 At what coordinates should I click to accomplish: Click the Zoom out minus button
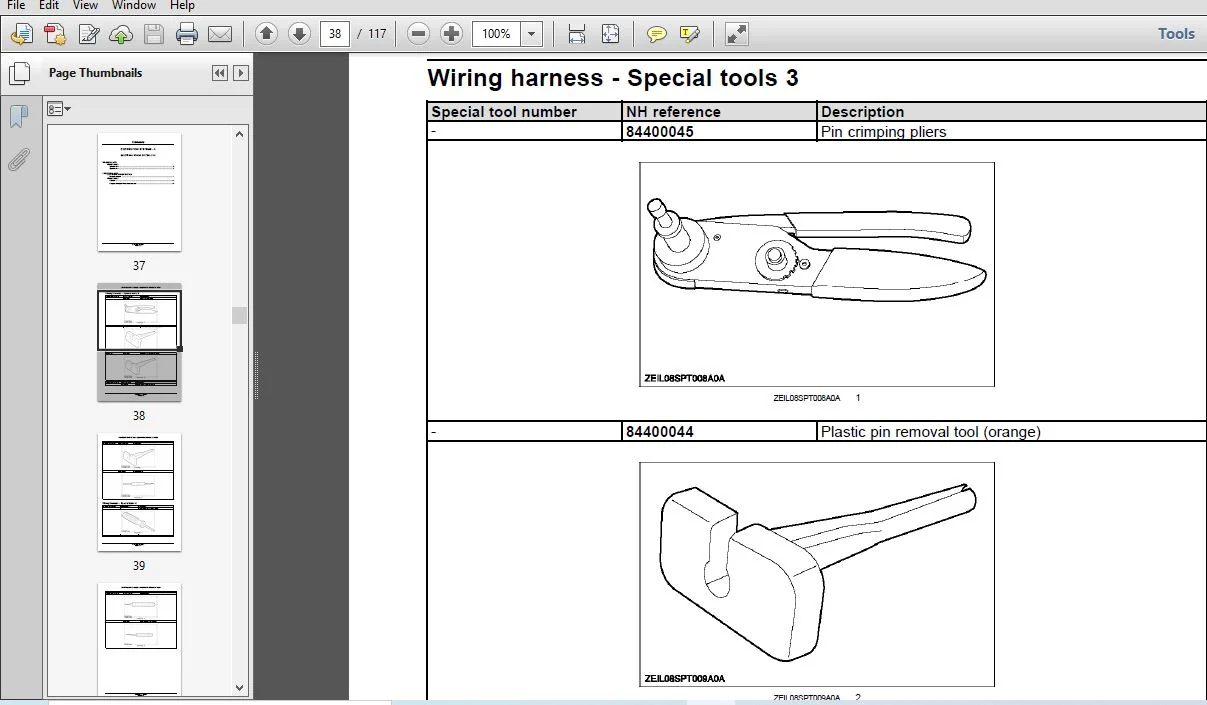[419, 34]
